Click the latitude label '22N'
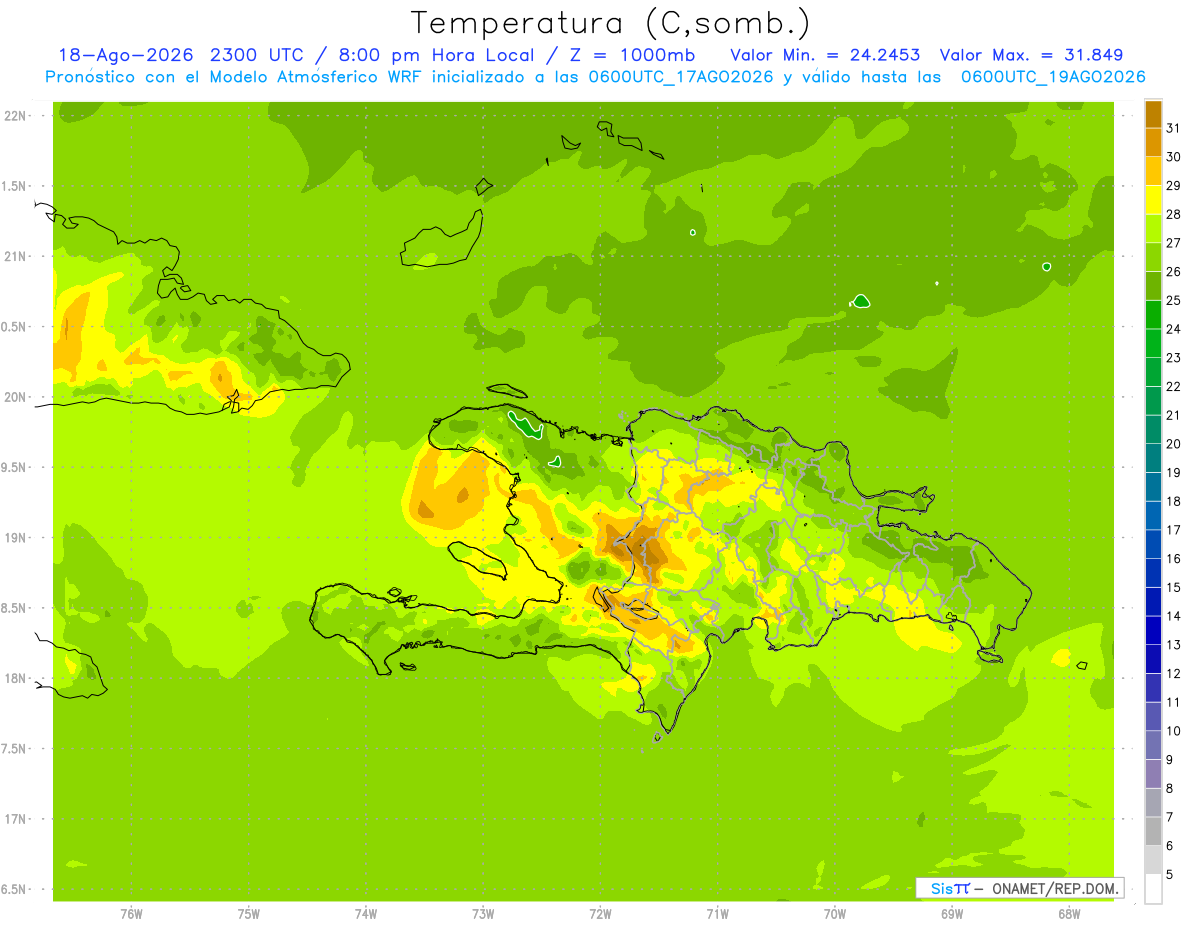 16,116
